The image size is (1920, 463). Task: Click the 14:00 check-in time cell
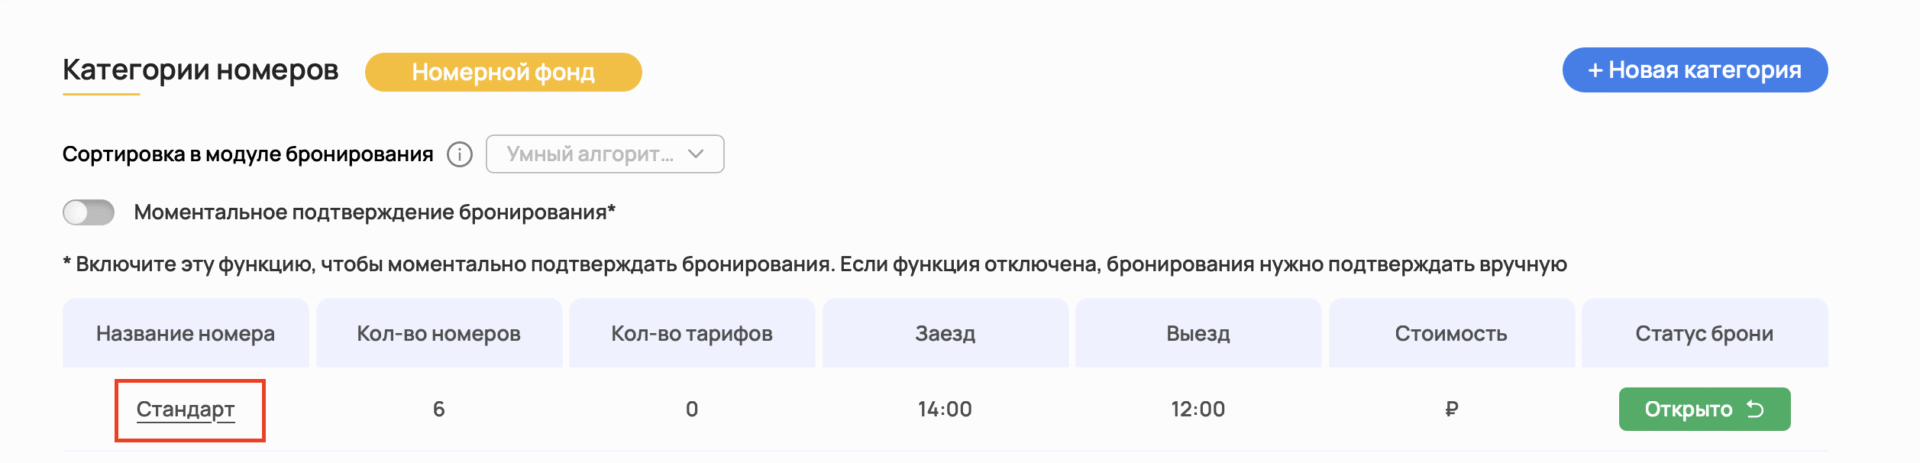(x=945, y=409)
